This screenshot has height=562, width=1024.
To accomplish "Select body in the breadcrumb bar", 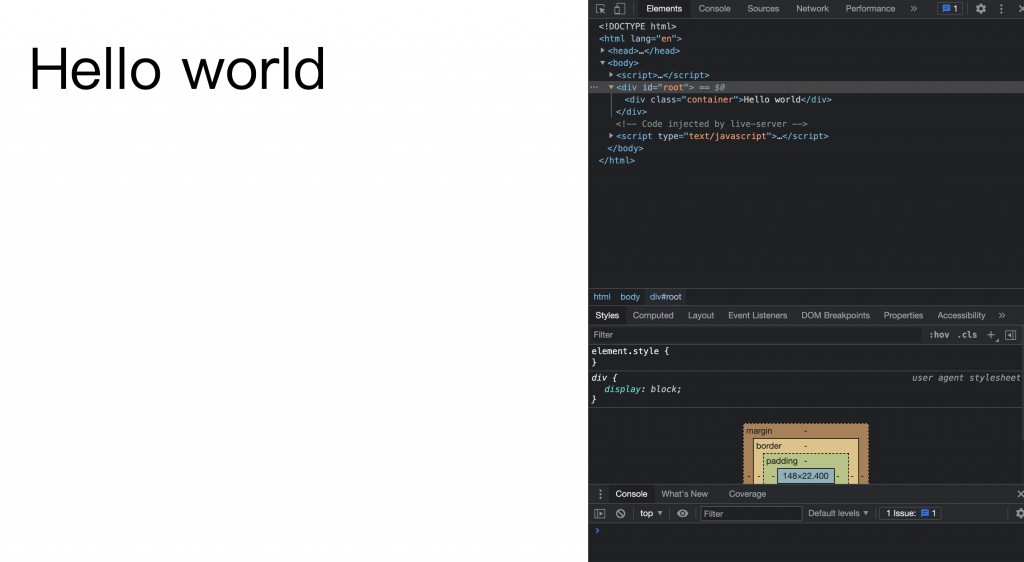I will click(x=630, y=297).
